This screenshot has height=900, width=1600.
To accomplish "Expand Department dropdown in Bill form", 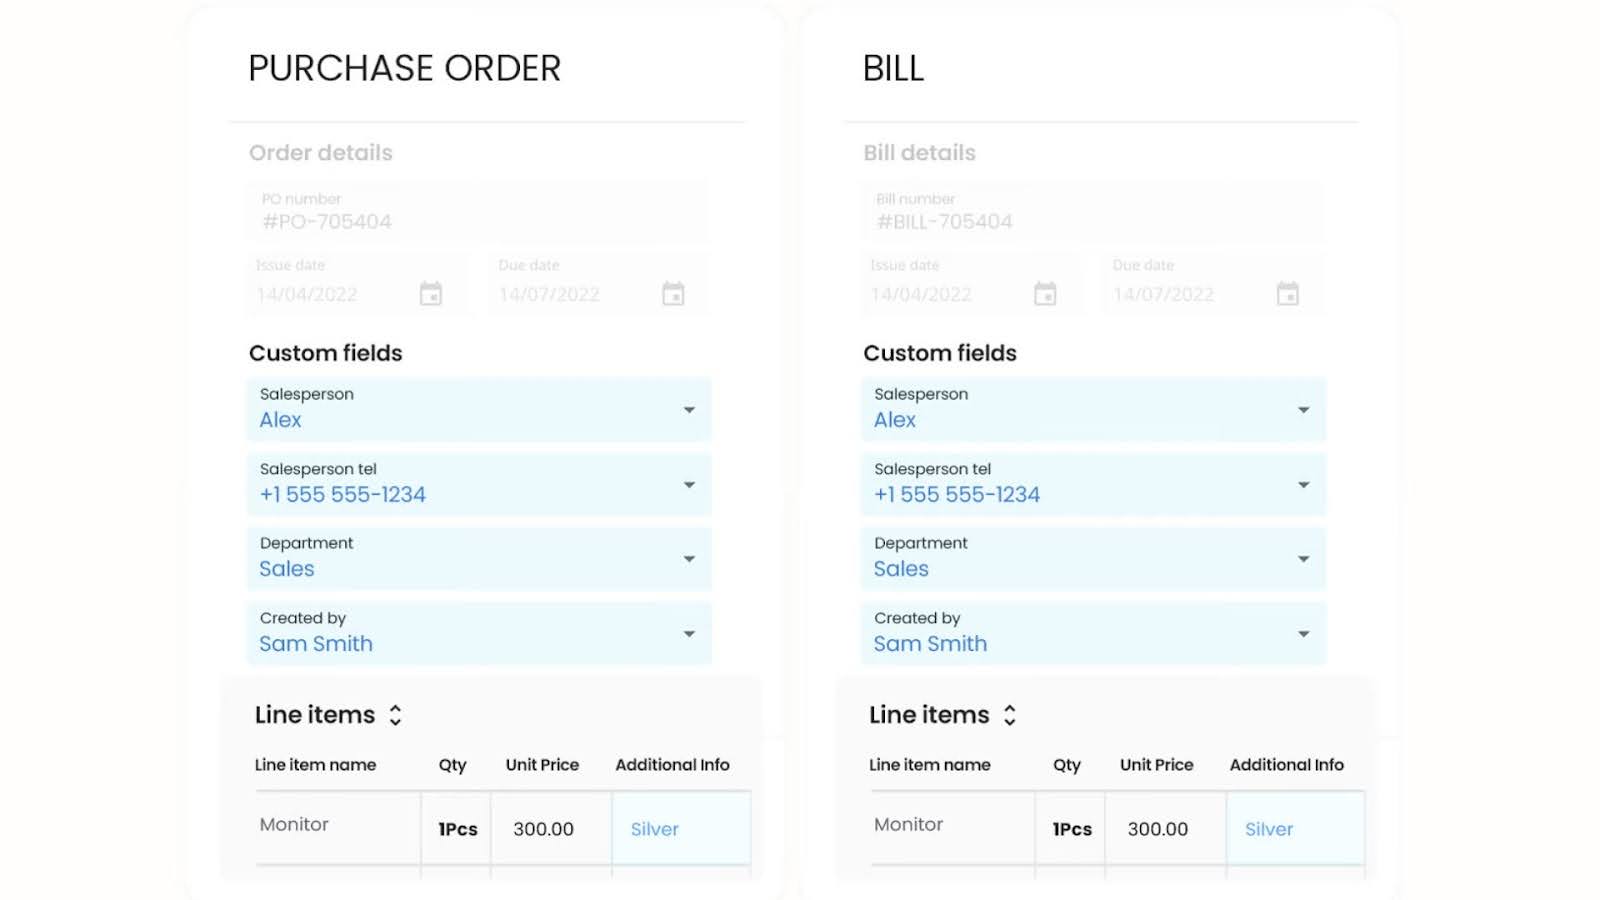I will (1303, 559).
